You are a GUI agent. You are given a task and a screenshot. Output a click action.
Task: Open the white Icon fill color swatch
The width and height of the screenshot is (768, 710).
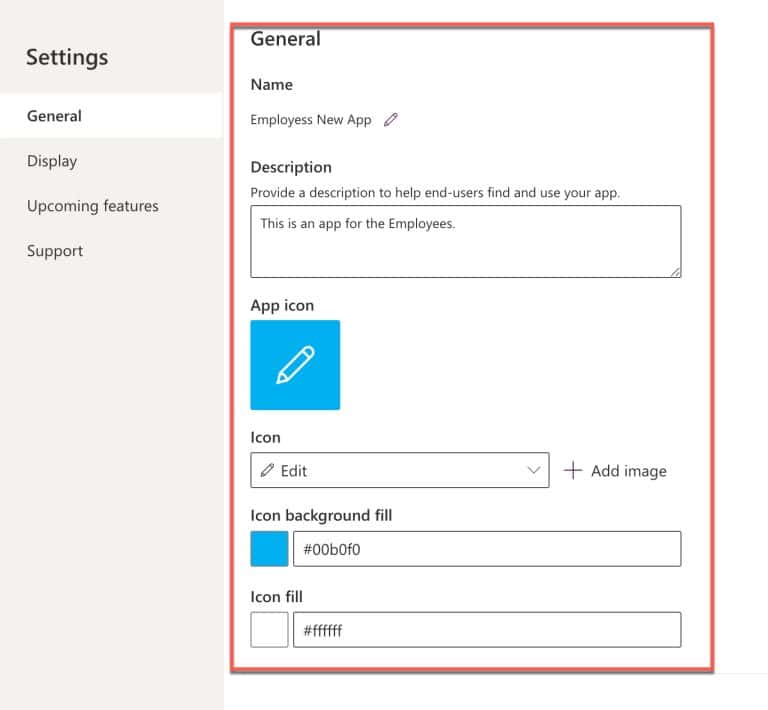pyautogui.click(x=269, y=630)
